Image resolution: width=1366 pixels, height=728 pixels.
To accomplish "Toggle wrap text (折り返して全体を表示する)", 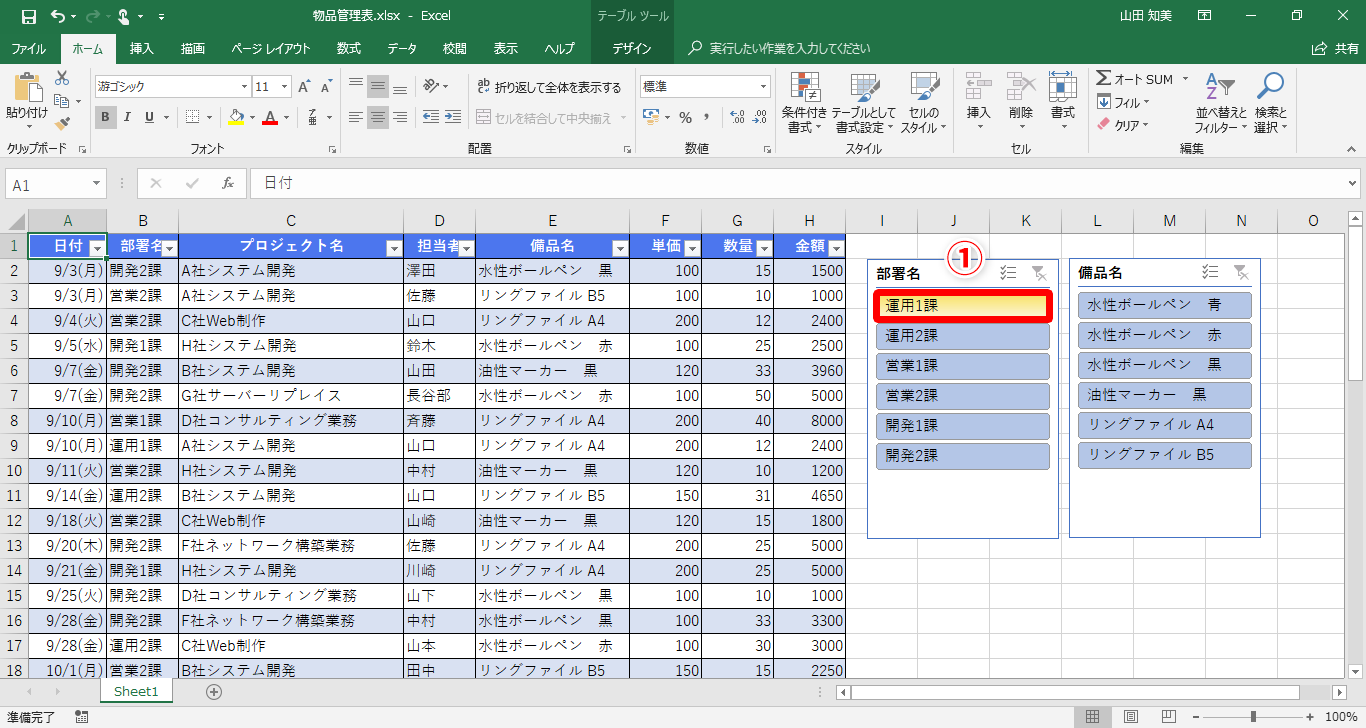I will point(549,87).
